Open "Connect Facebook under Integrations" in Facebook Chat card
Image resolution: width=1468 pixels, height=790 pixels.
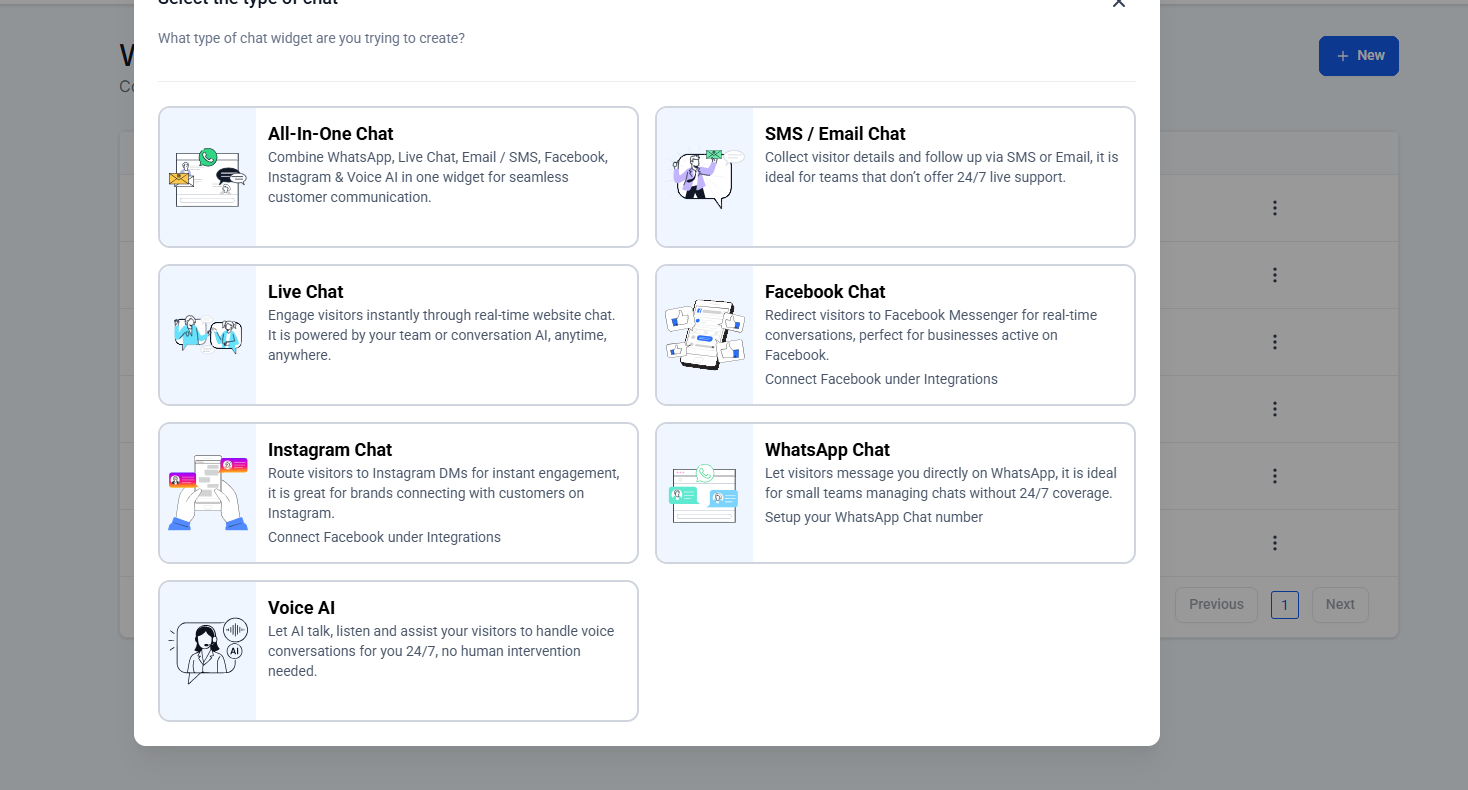point(881,379)
